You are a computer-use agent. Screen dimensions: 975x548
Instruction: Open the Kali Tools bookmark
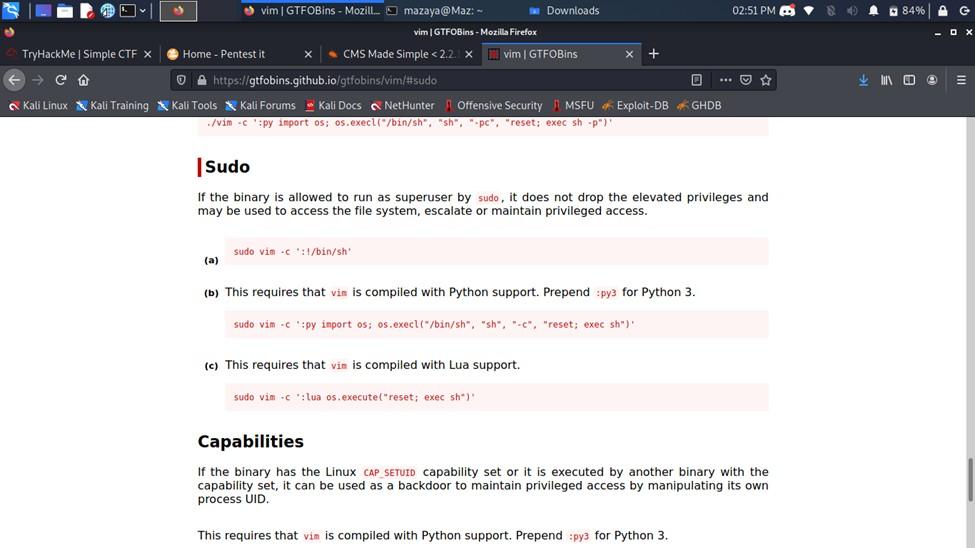click(187, 105)
